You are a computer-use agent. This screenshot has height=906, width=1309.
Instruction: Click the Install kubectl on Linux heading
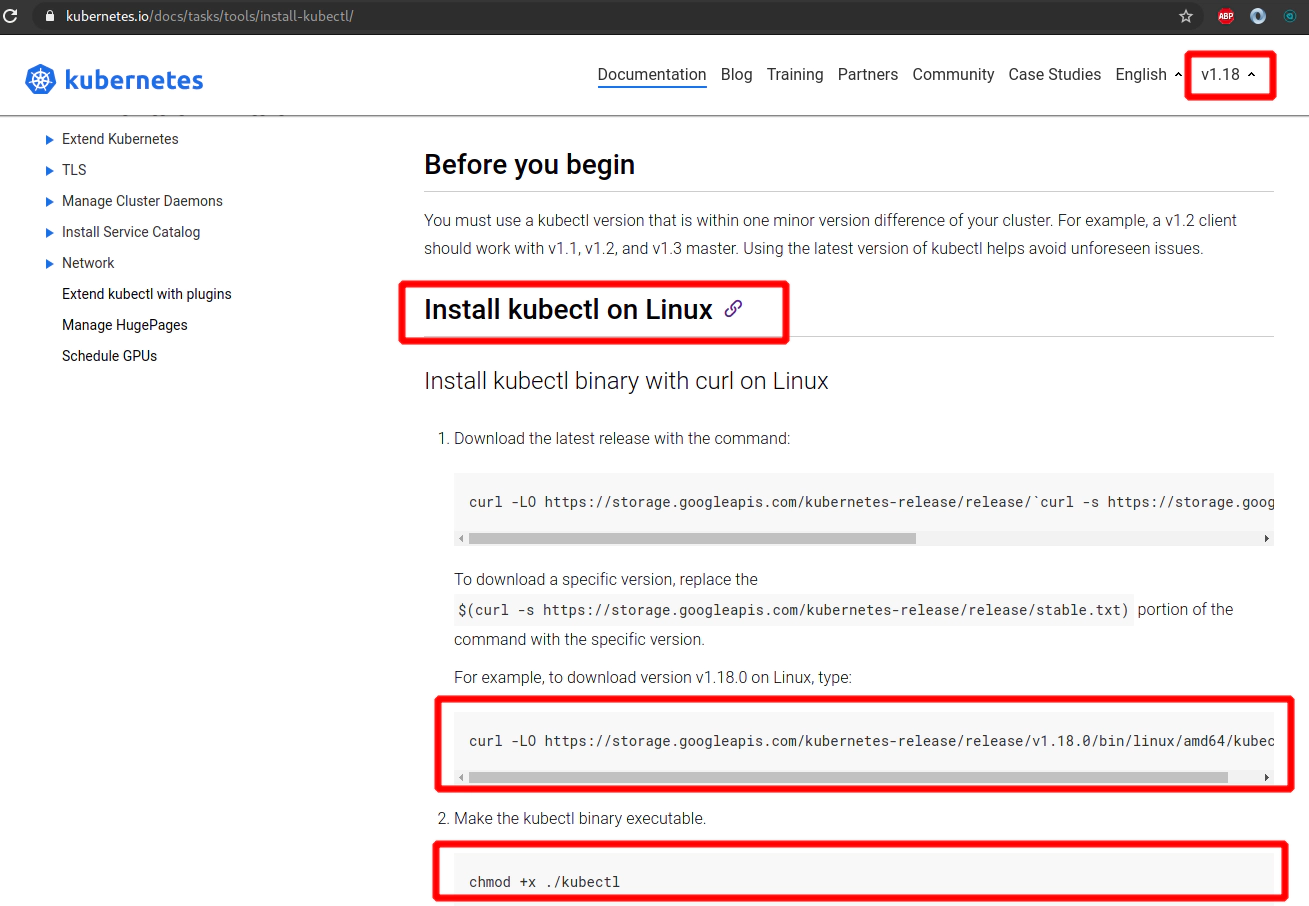(568, 310)
